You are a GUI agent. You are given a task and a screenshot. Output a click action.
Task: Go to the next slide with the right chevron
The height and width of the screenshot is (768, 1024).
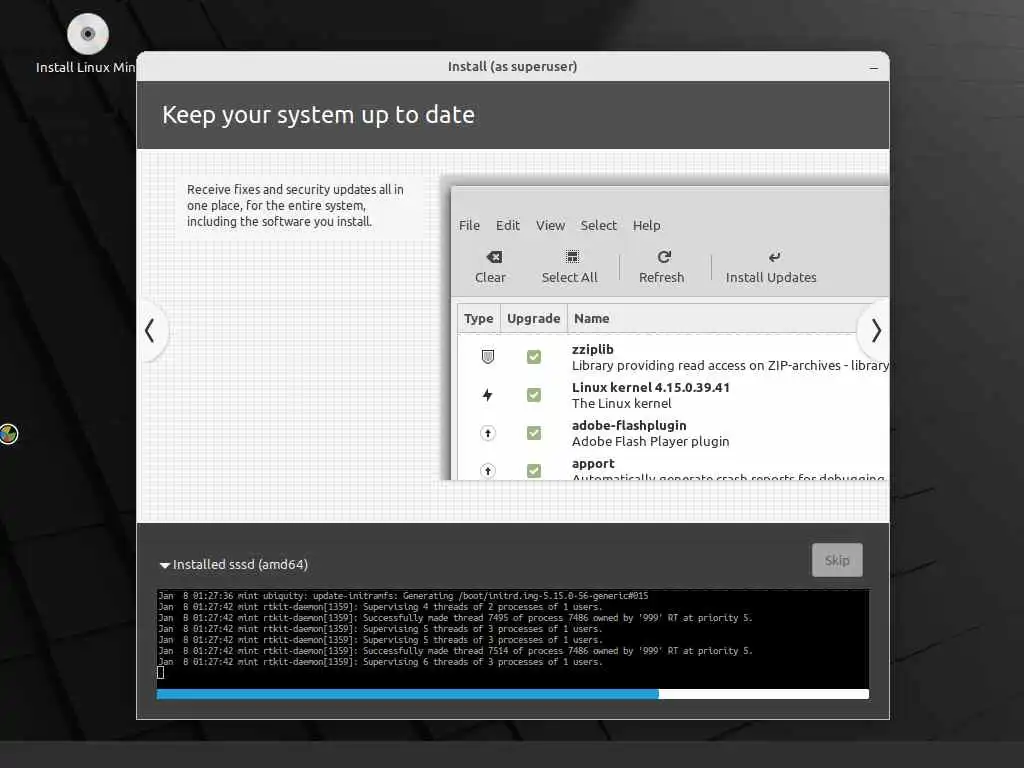(x=876, y=330)
